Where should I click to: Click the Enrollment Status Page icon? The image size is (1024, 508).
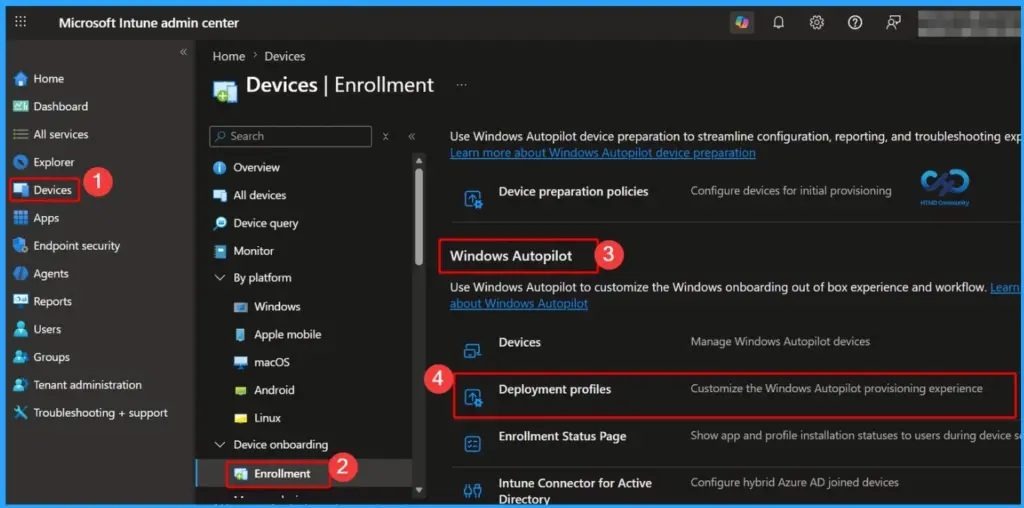473,444
